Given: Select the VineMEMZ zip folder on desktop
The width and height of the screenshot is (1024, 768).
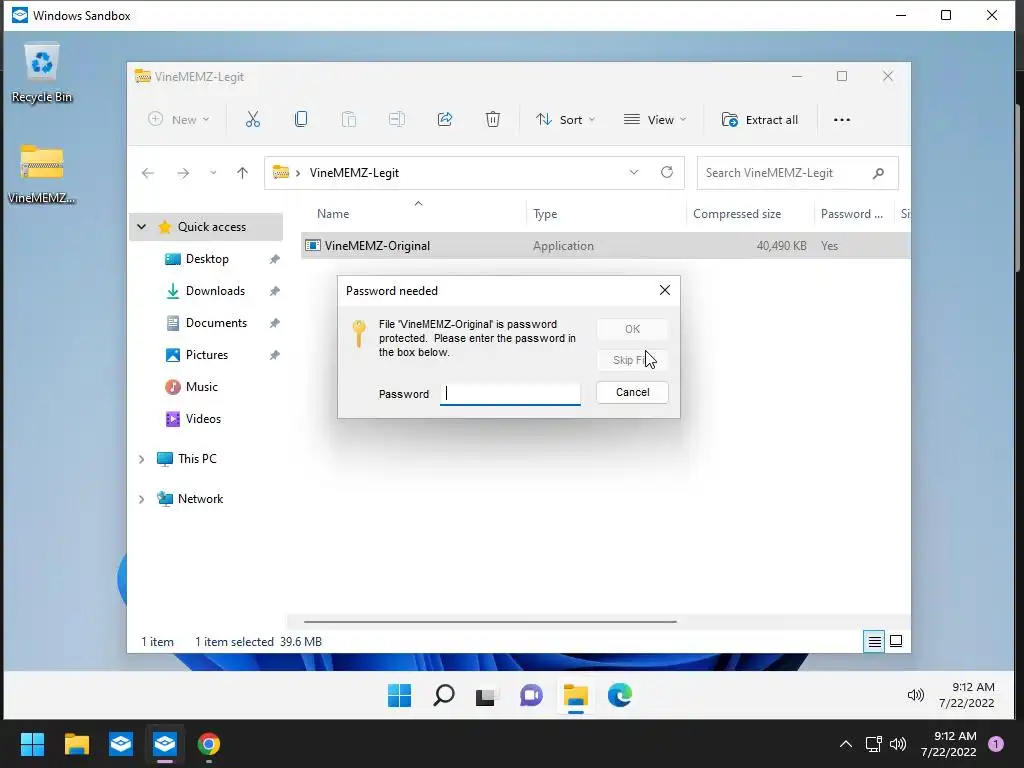Looking at the screenshot, I should pos(42,174).
